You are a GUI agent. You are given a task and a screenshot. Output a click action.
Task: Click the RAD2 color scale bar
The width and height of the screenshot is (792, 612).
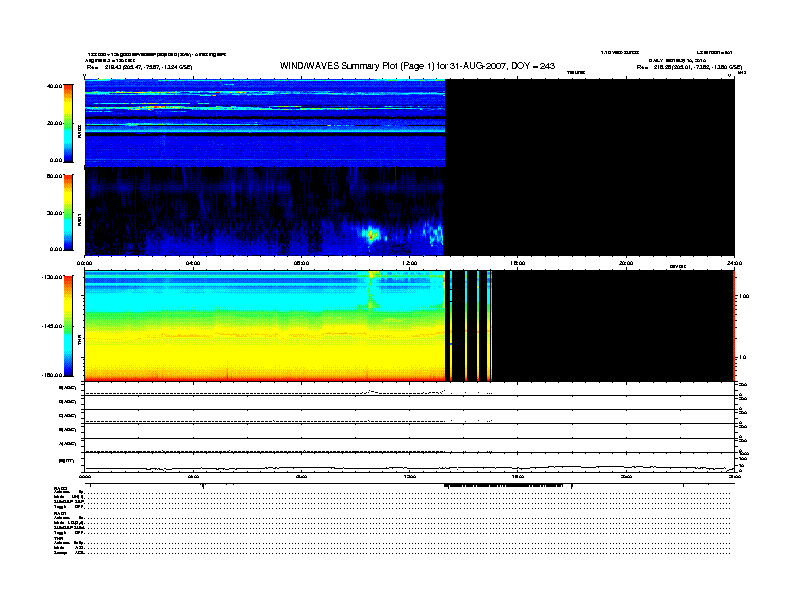[x=68, y=124]
